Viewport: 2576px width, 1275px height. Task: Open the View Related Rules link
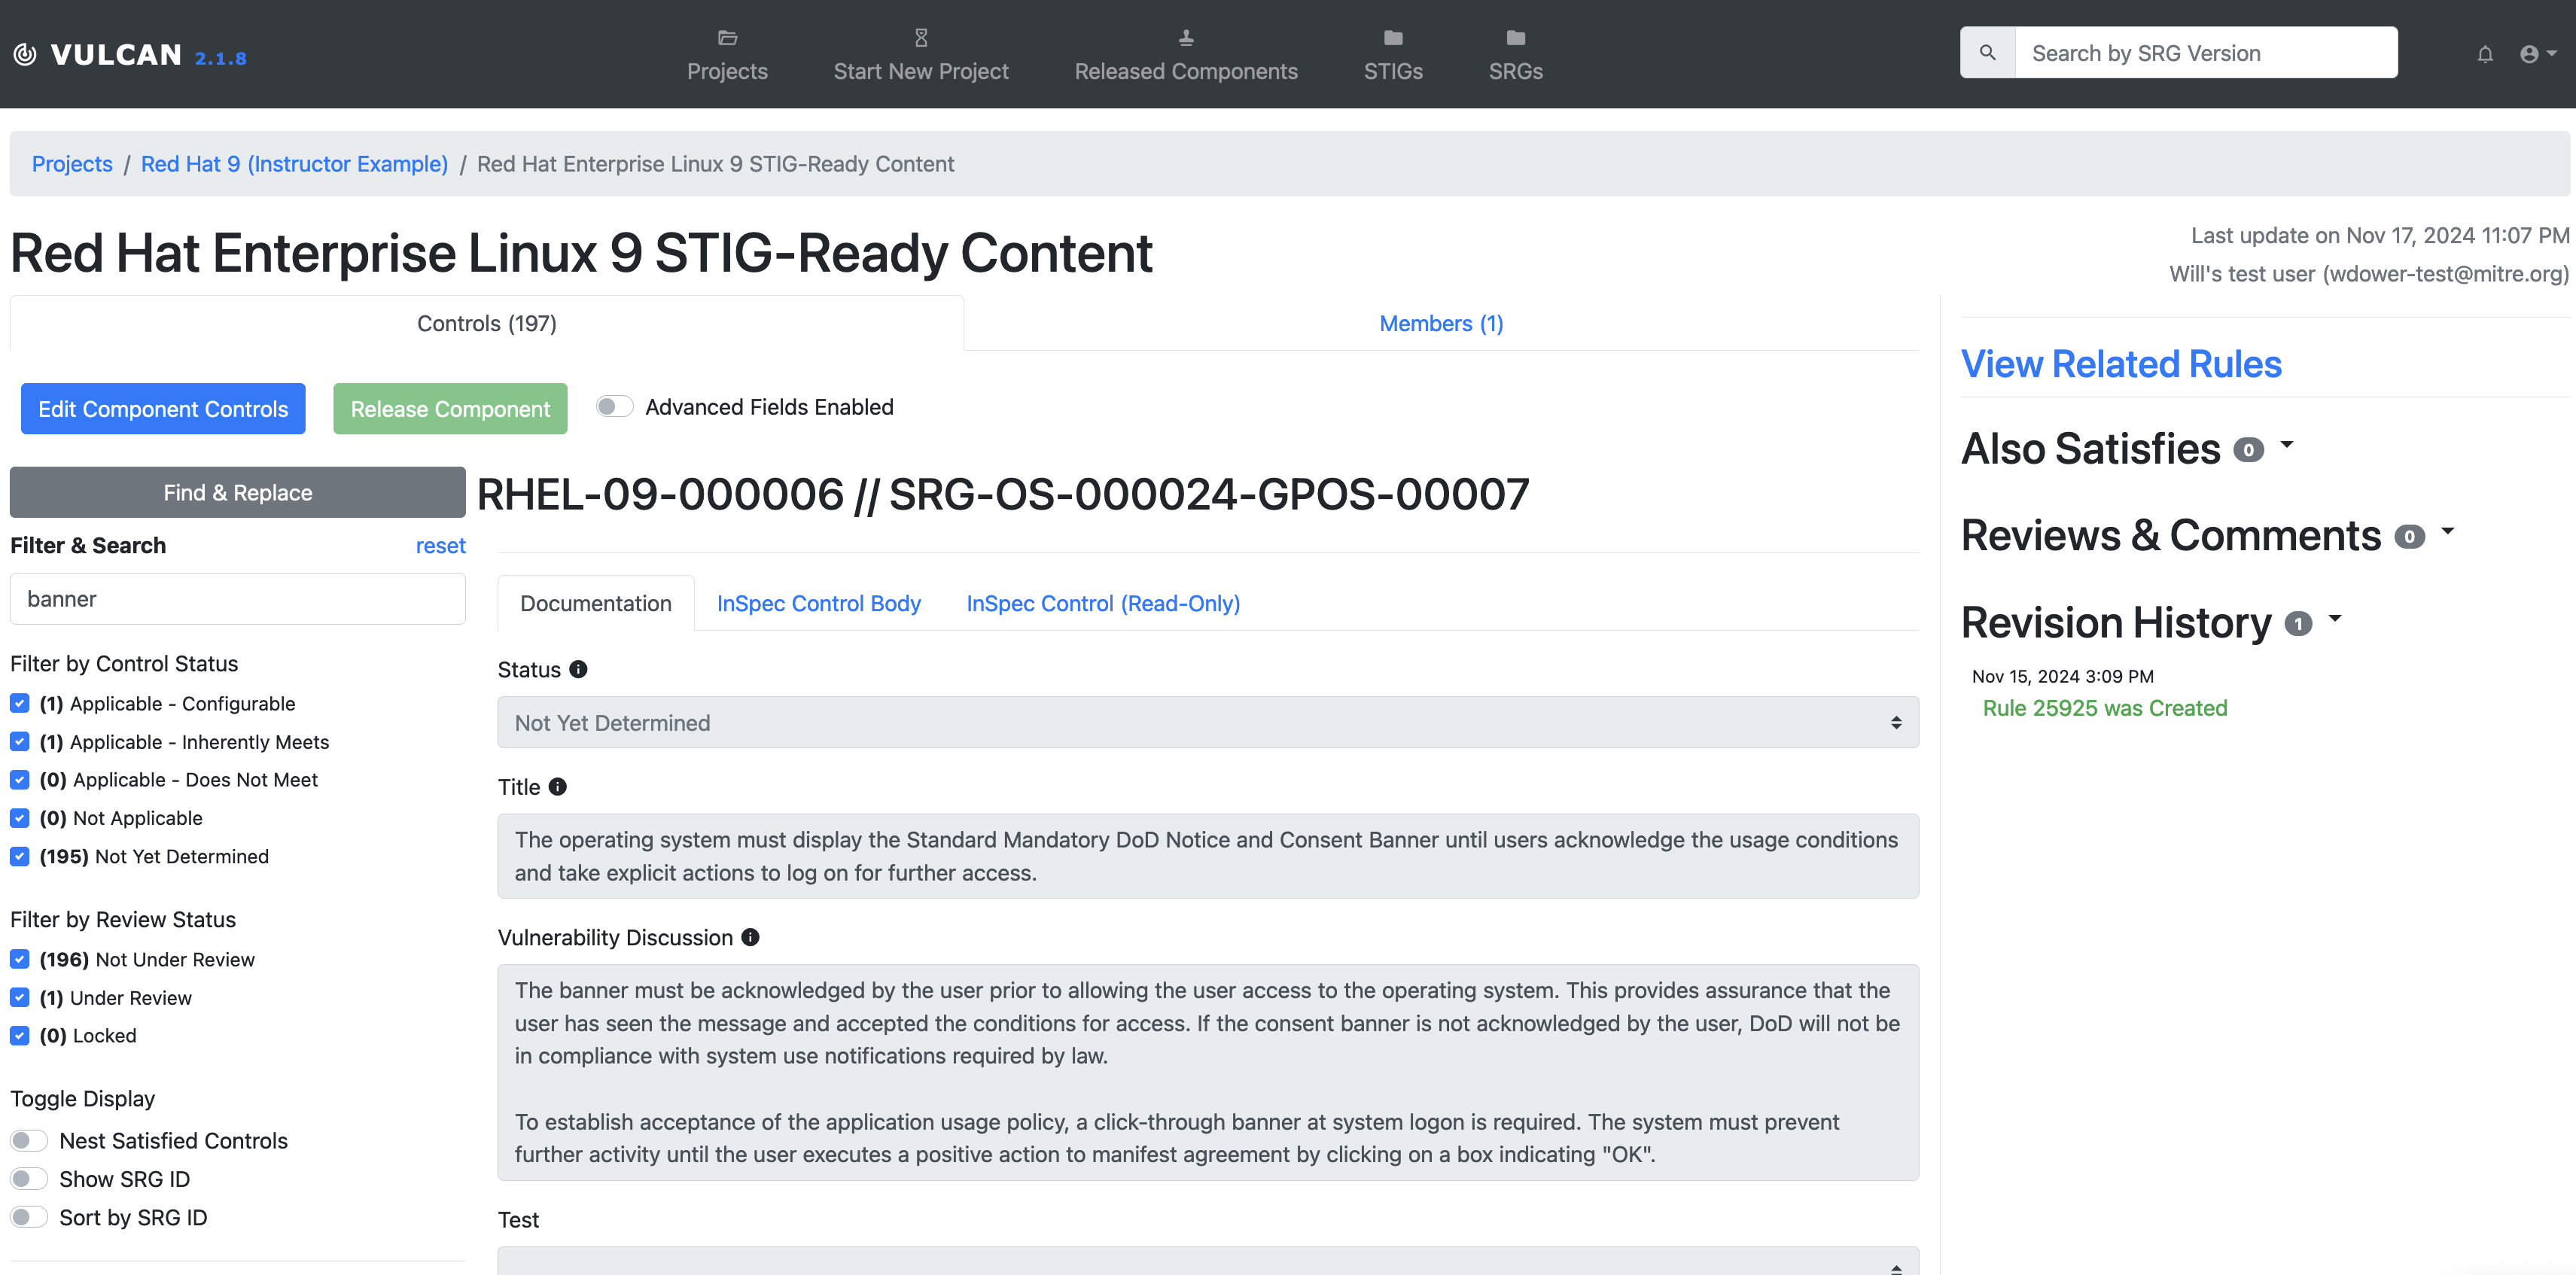(2120, 364)
